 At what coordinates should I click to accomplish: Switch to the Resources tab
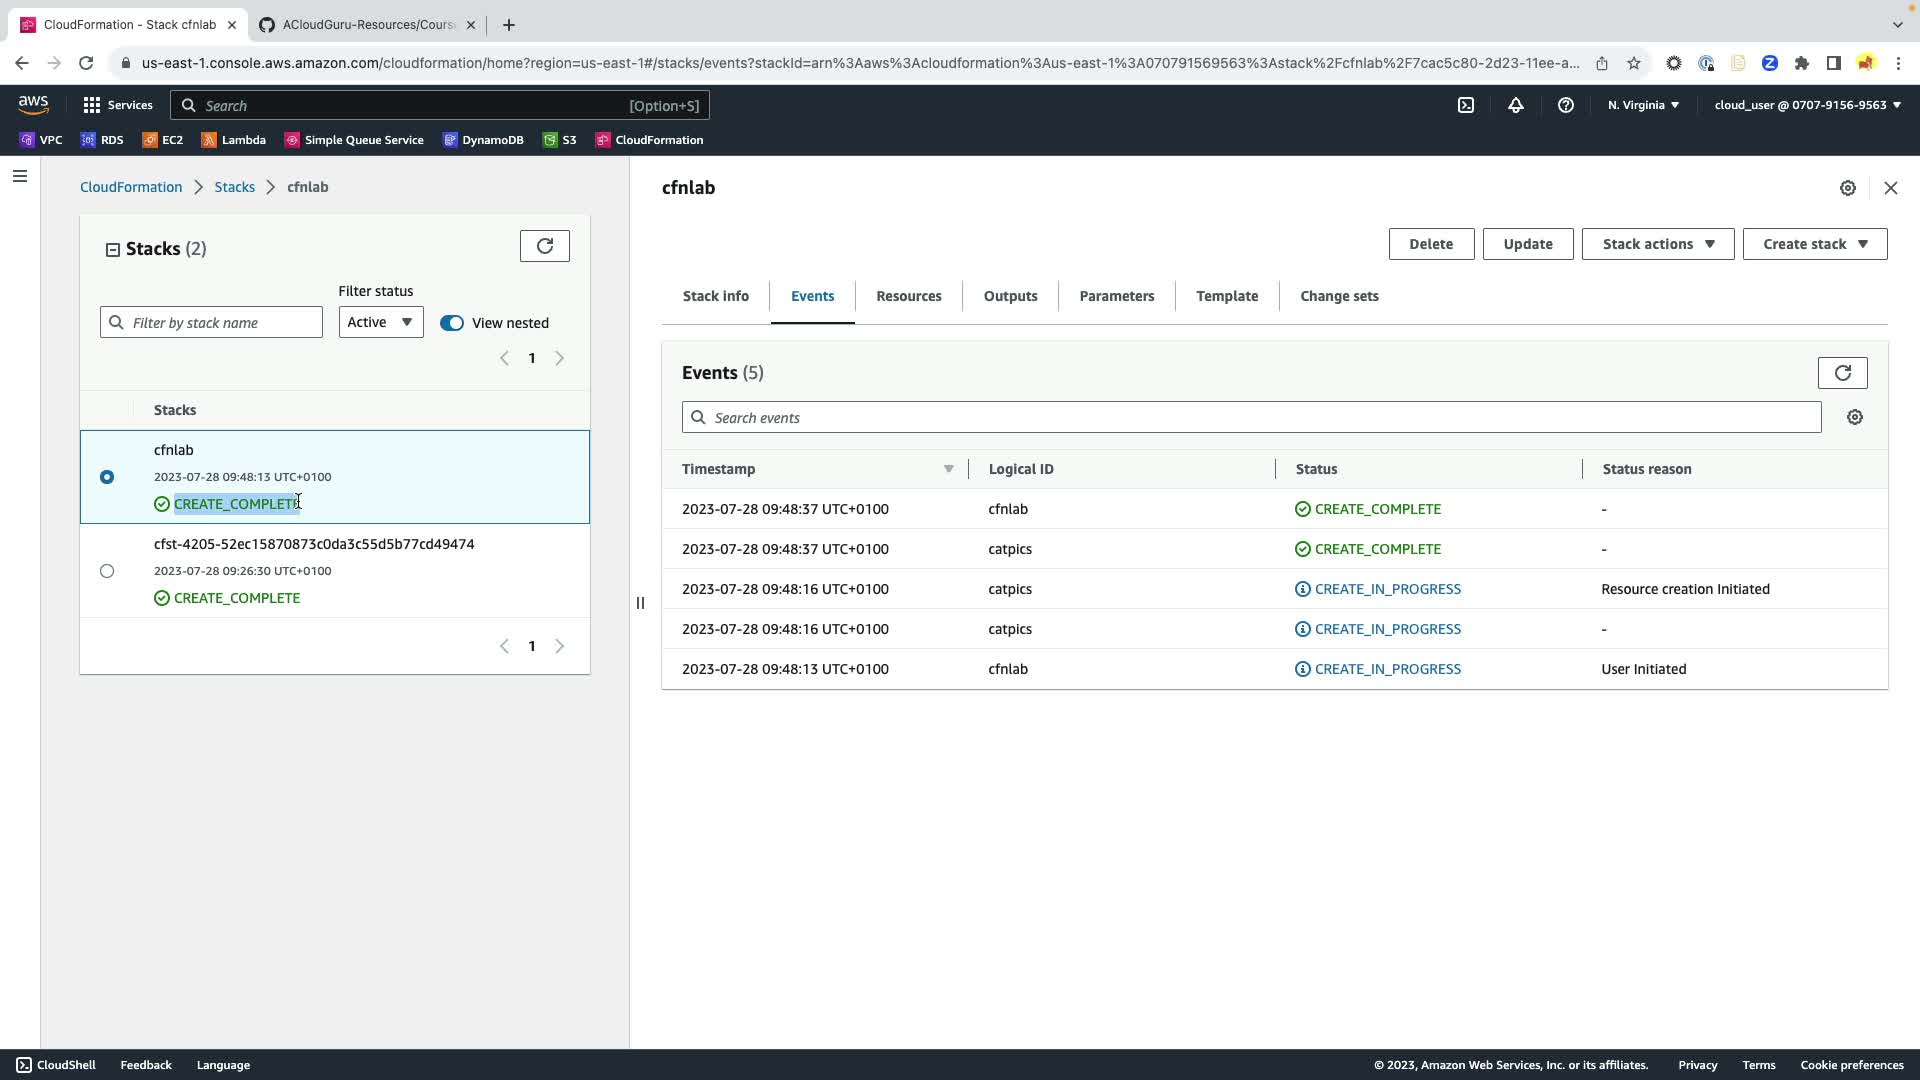908,296
